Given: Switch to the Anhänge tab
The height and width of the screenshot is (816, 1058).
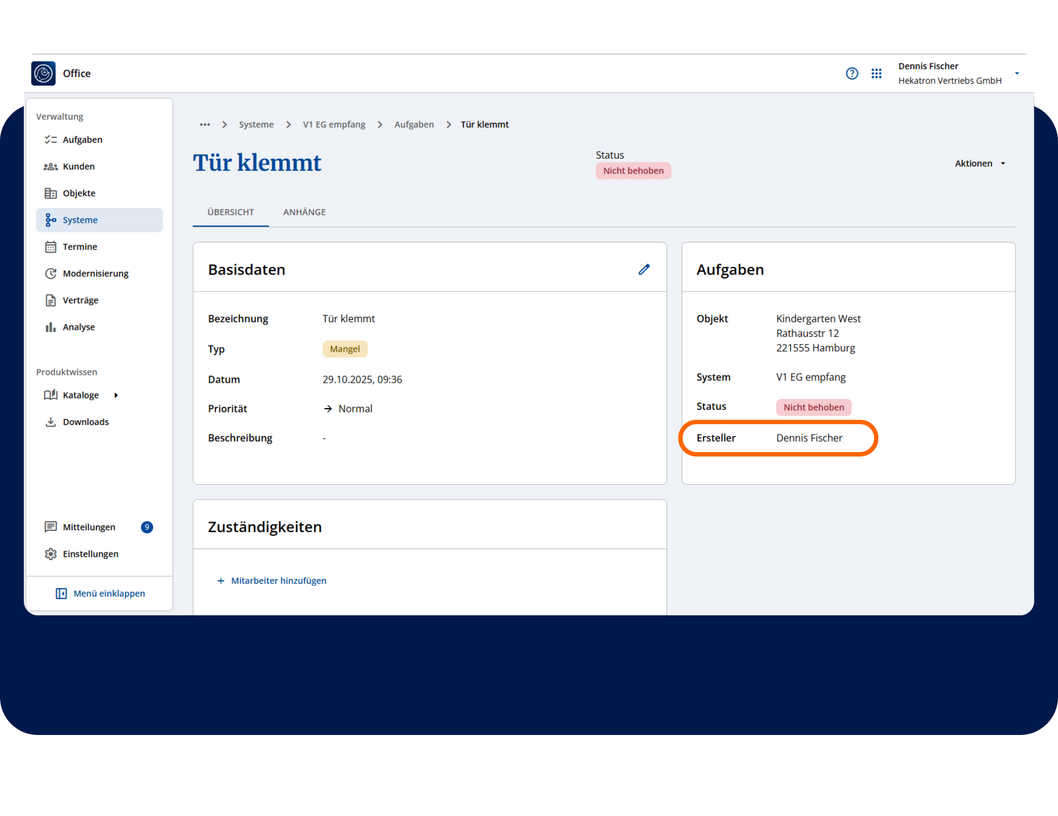Looking at the screenshot, I should tap(304, 212).
